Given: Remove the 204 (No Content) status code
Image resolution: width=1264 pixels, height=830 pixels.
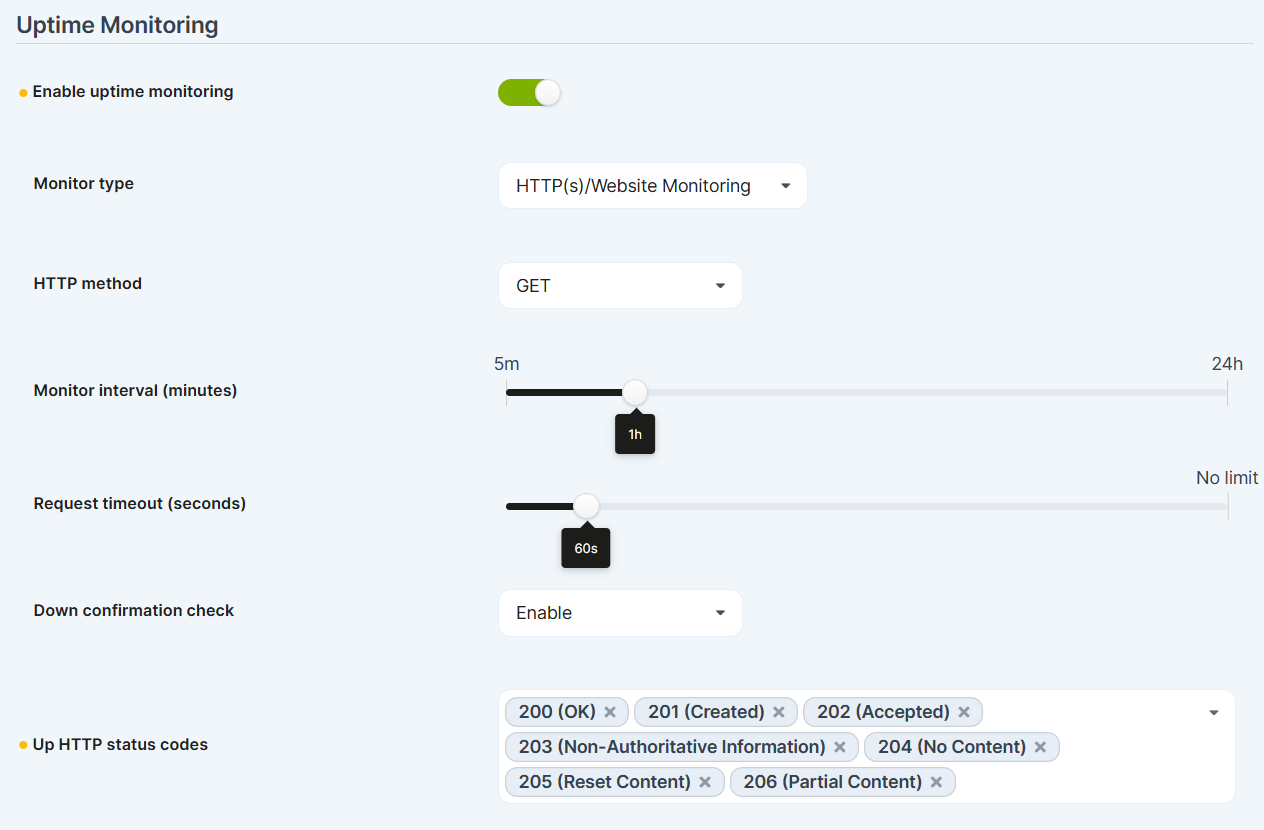Looking at the screenshot, I should [1040, 747].
